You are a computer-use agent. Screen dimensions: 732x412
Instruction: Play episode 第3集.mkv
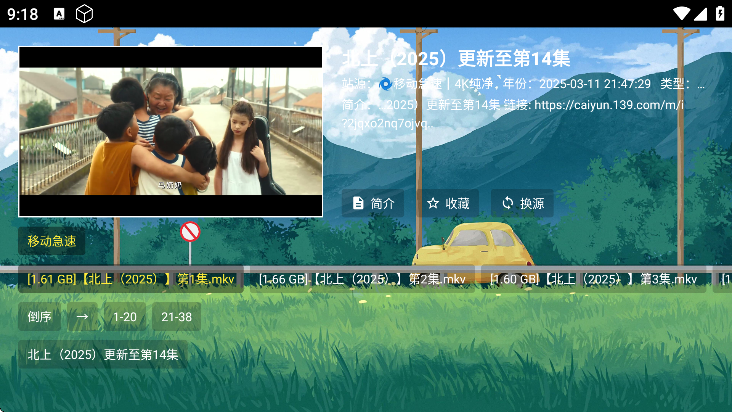593,279
